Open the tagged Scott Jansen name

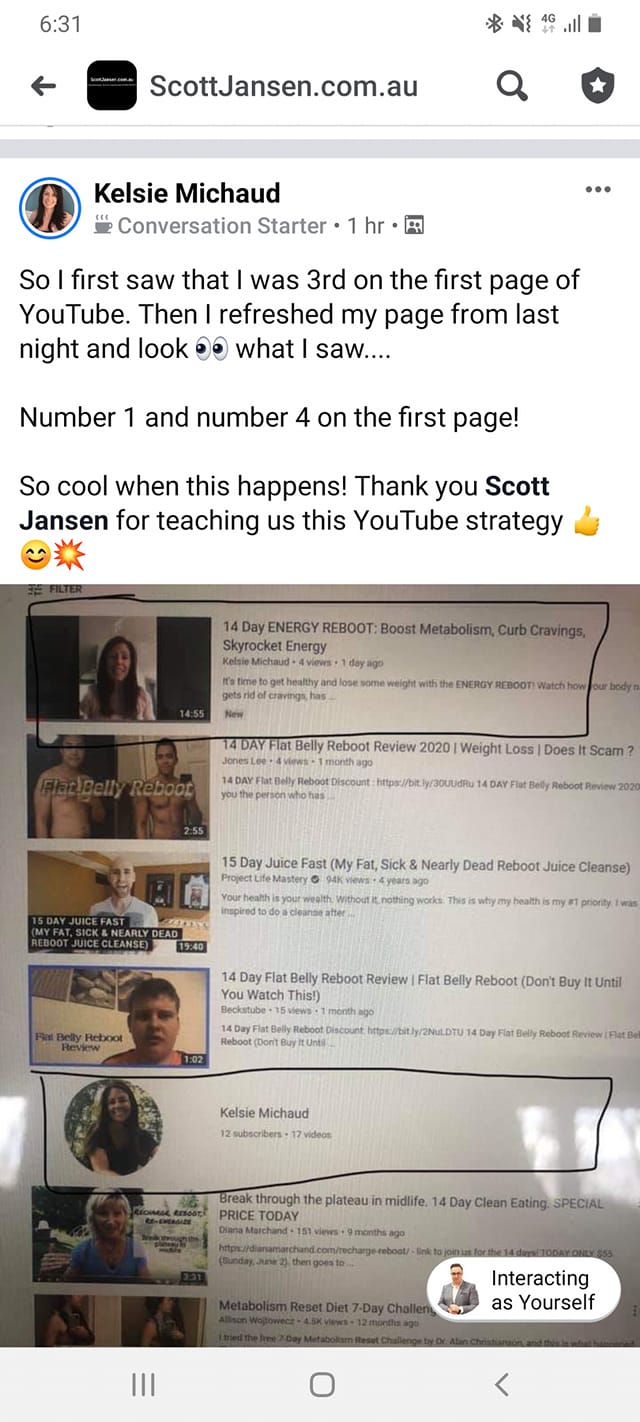tap(284, 503)
